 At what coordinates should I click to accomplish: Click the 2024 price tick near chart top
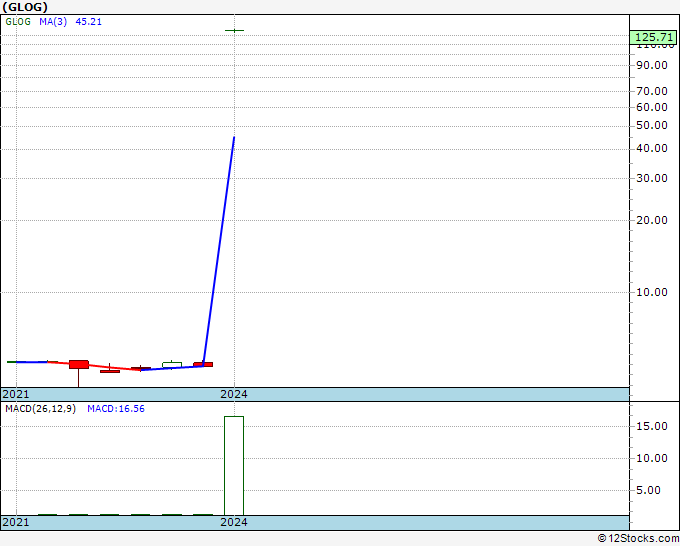pyautogui.click(x=234, y=31)
